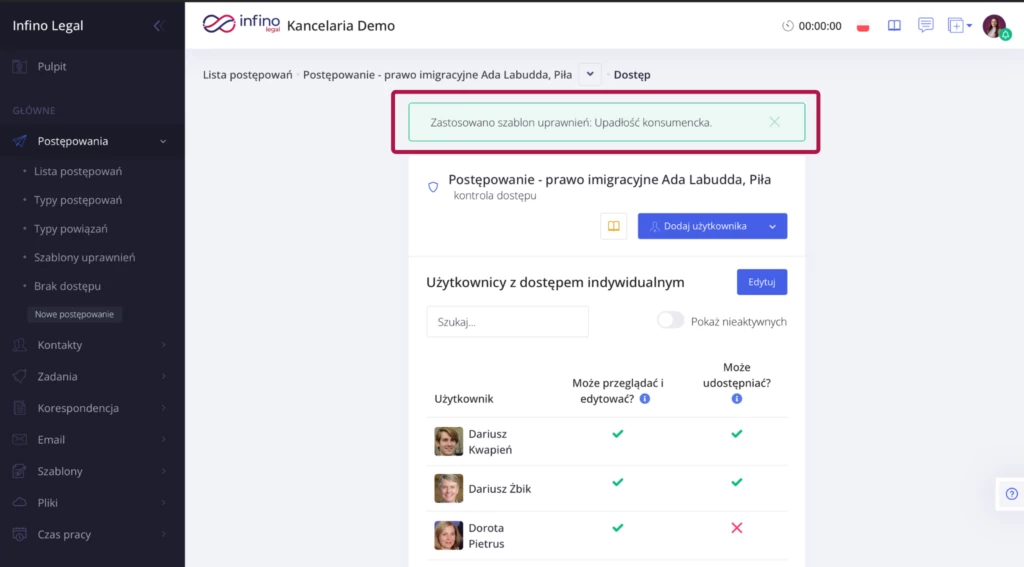Click Lista postępowań breadcrumb link
The width and height of the screenshot is (1024, 567).
pyautogui.click(x=248, y=74)
